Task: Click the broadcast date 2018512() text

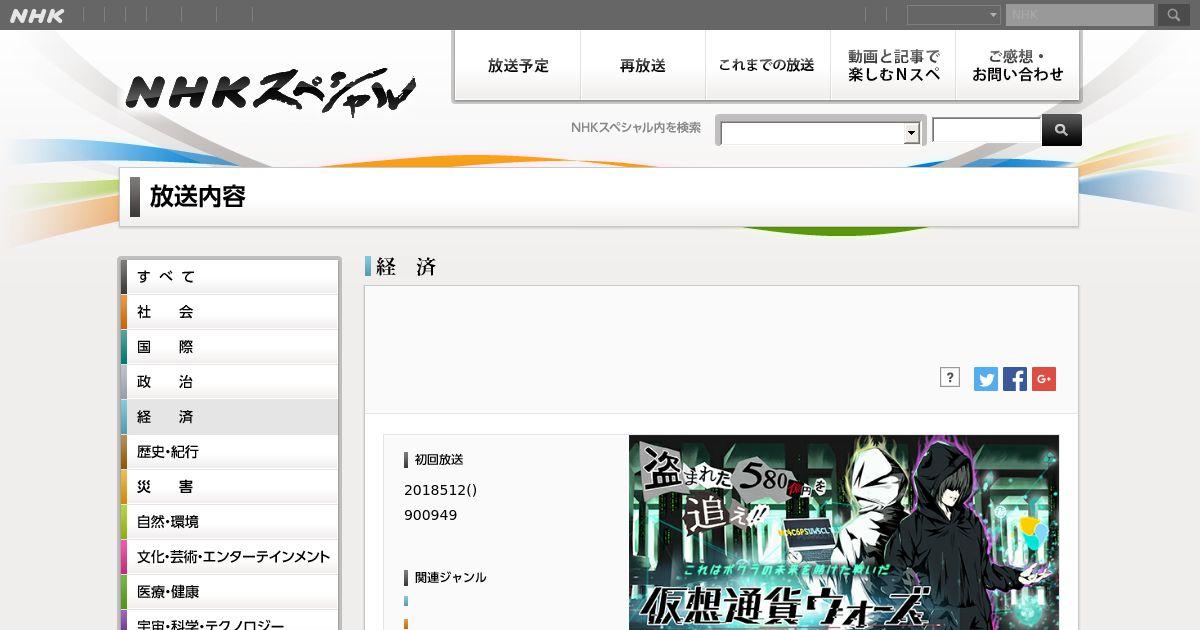Action: point(441,490)
